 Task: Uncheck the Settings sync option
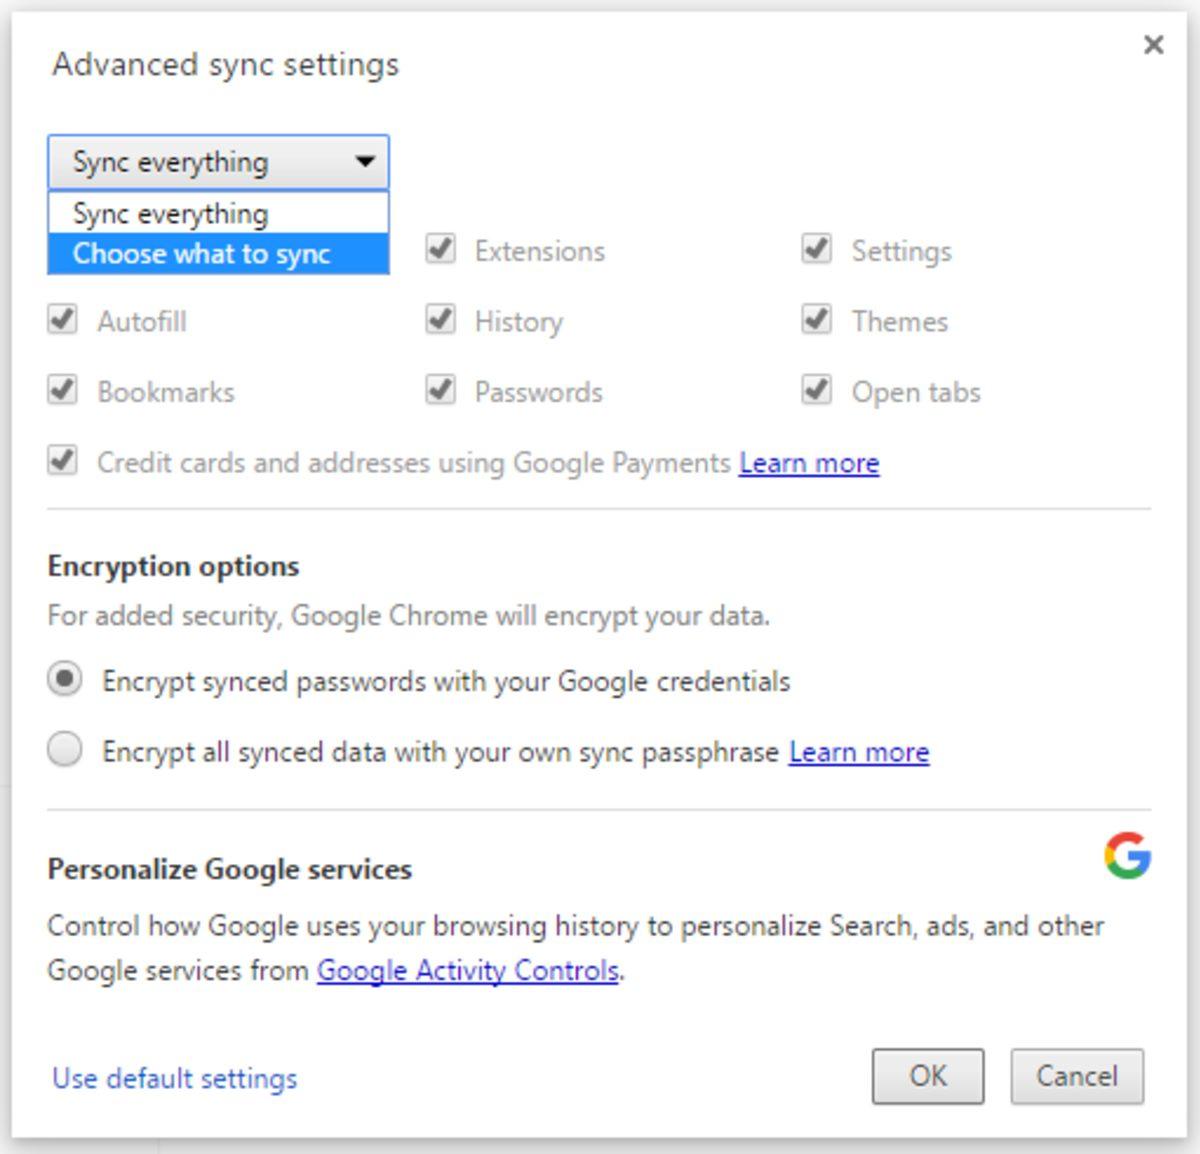point(815,251)
